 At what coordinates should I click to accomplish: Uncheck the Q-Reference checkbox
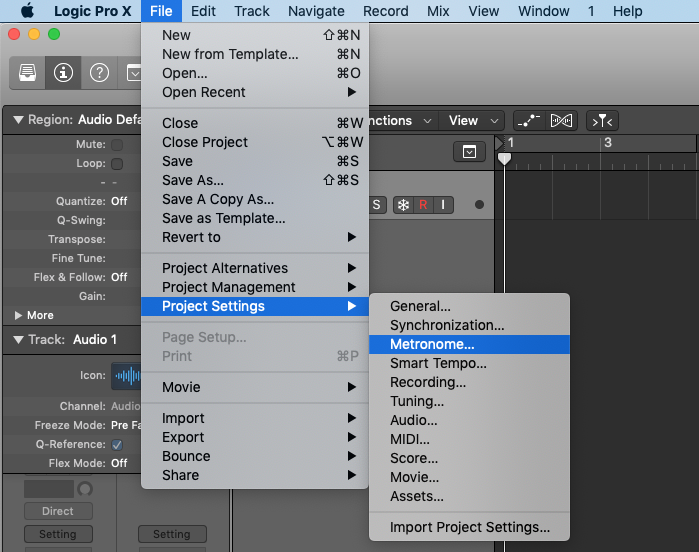pyautogui.click(x=117, y=445)
